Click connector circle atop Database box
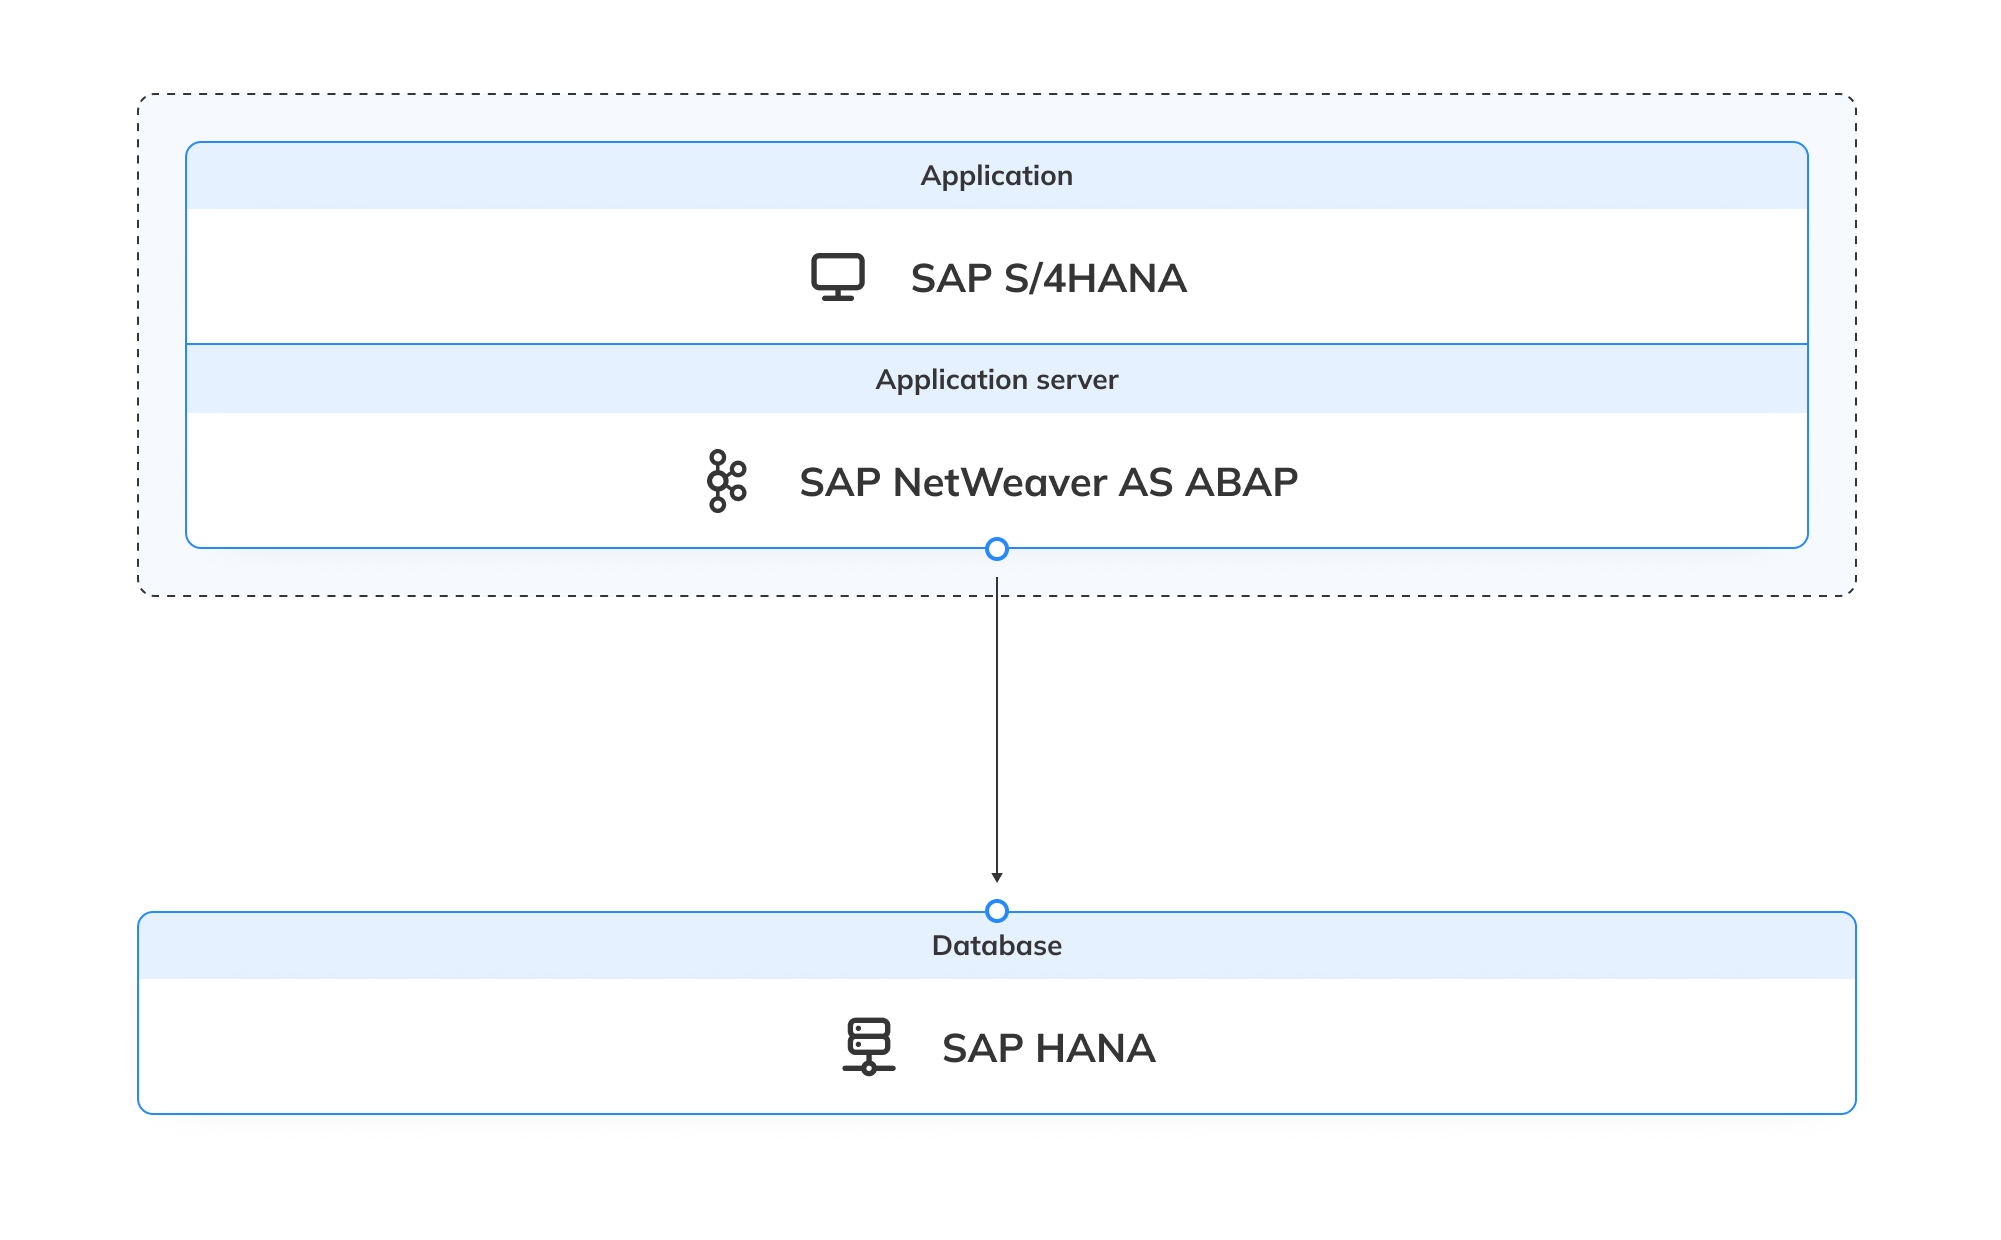 (x=997, y=911)
